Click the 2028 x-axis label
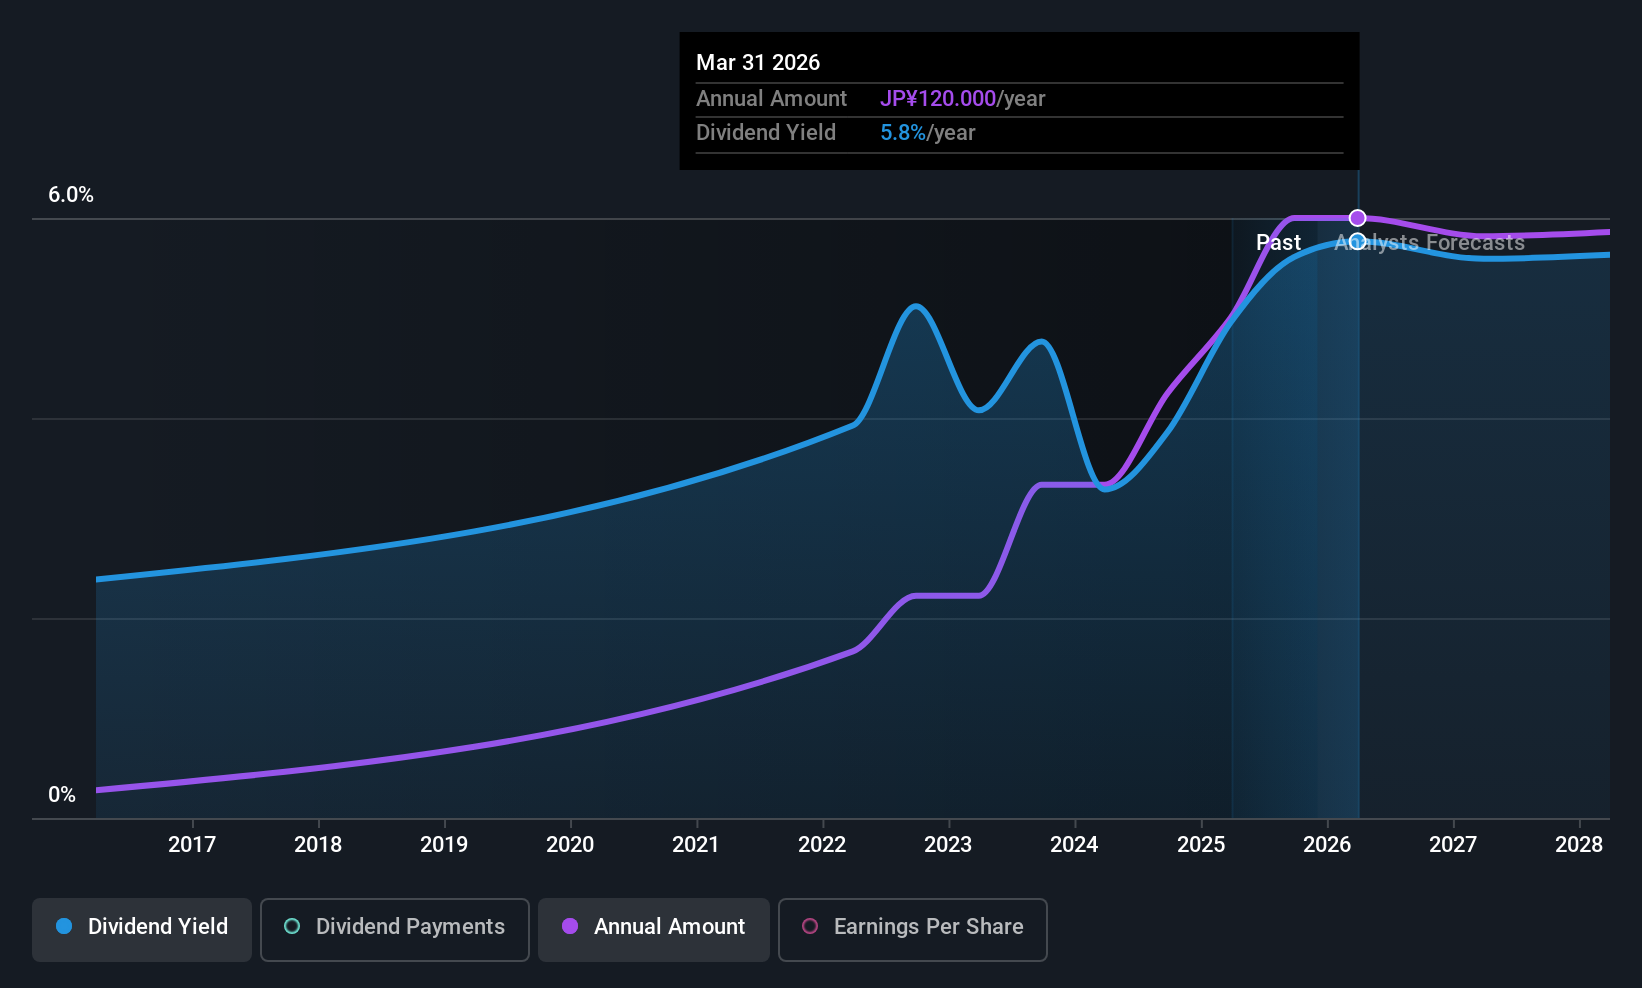This screenshot has width=1642, height=988. [1579, 845]
